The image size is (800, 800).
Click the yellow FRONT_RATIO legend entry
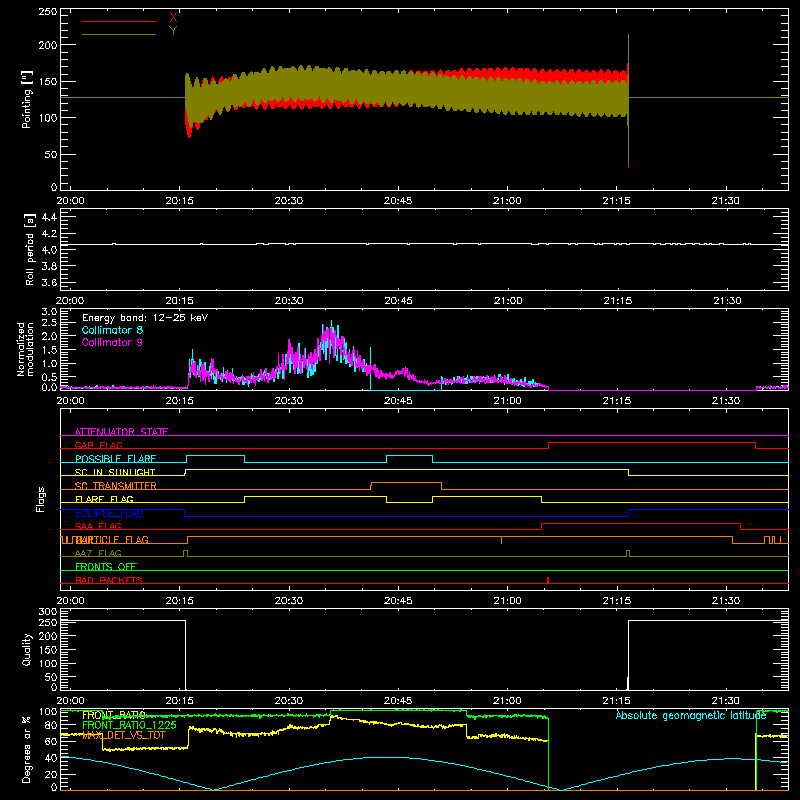[114, 715]
